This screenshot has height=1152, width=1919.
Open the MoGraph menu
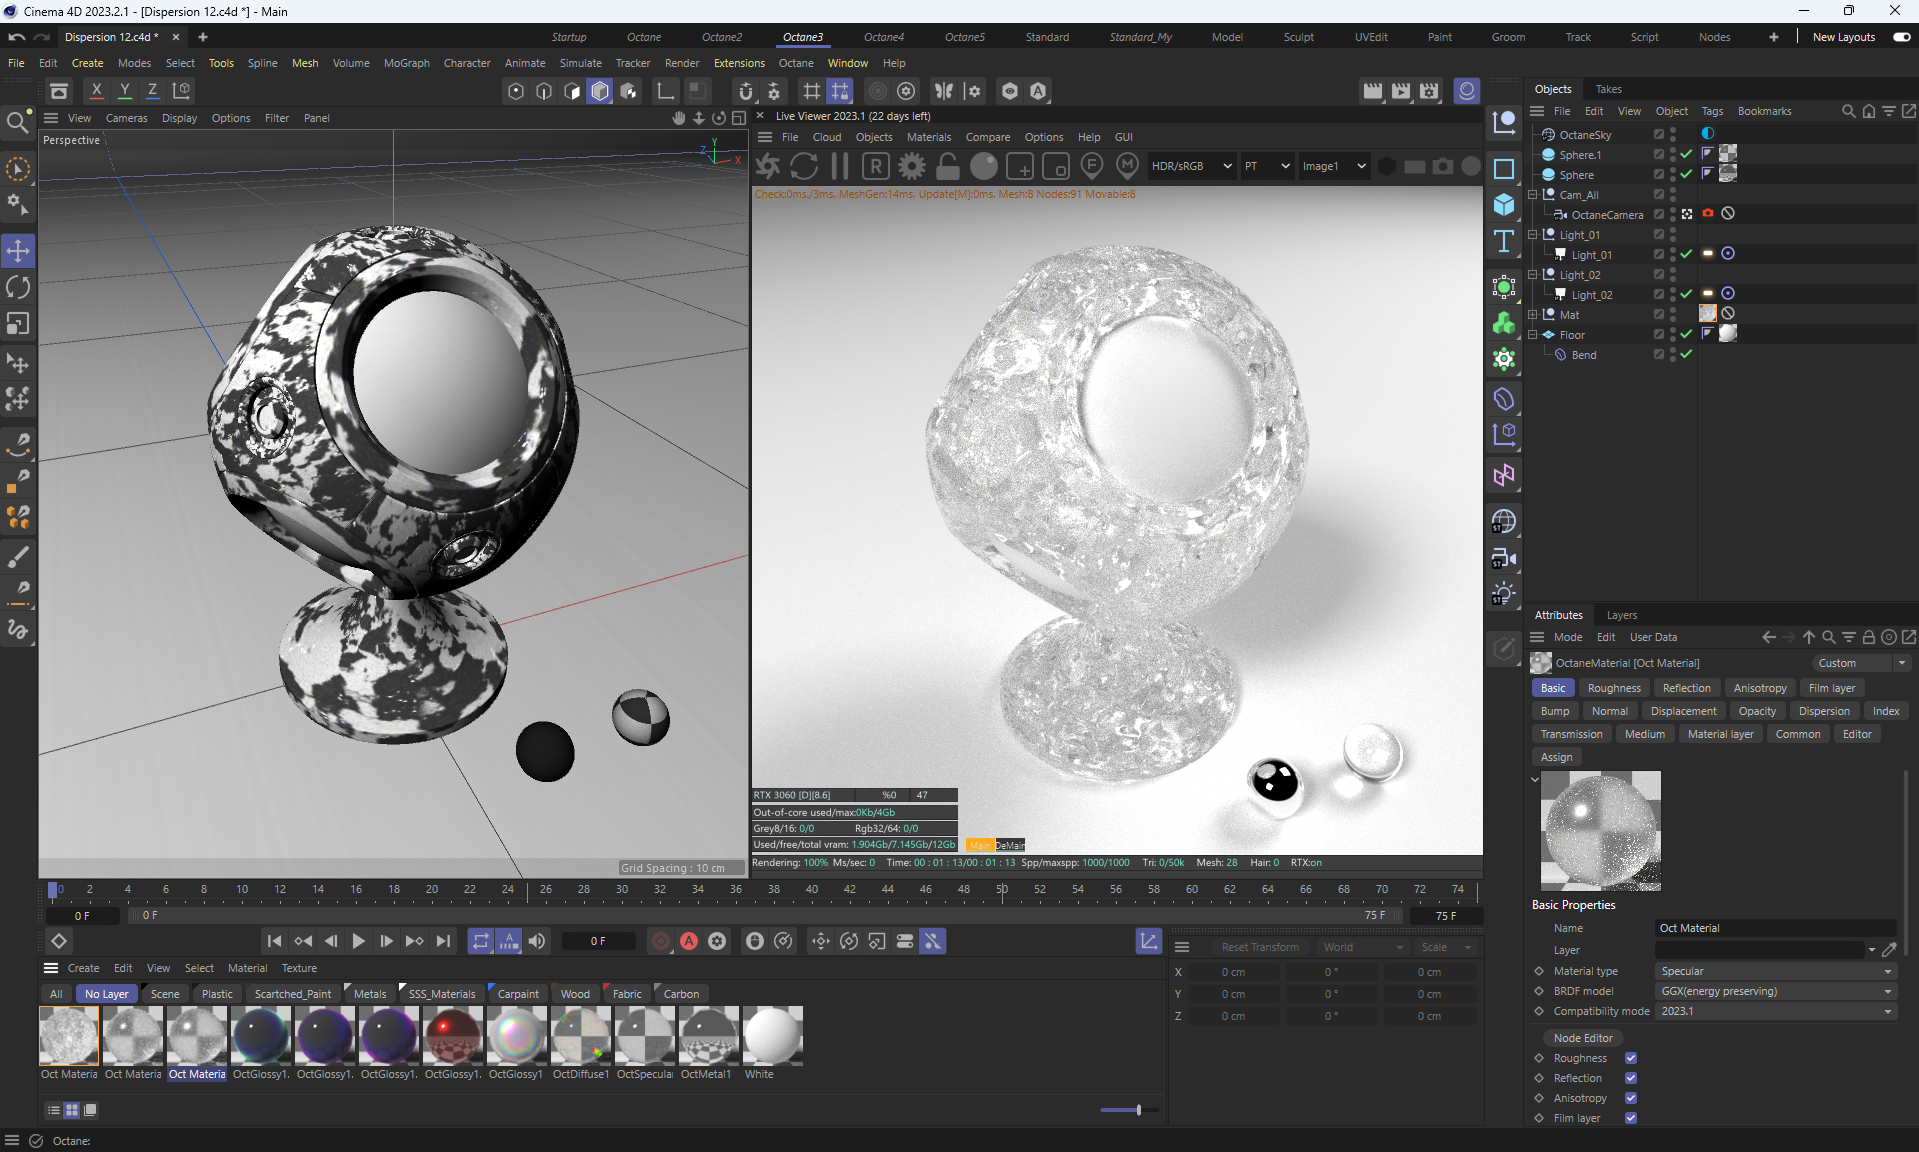point(406,63)
